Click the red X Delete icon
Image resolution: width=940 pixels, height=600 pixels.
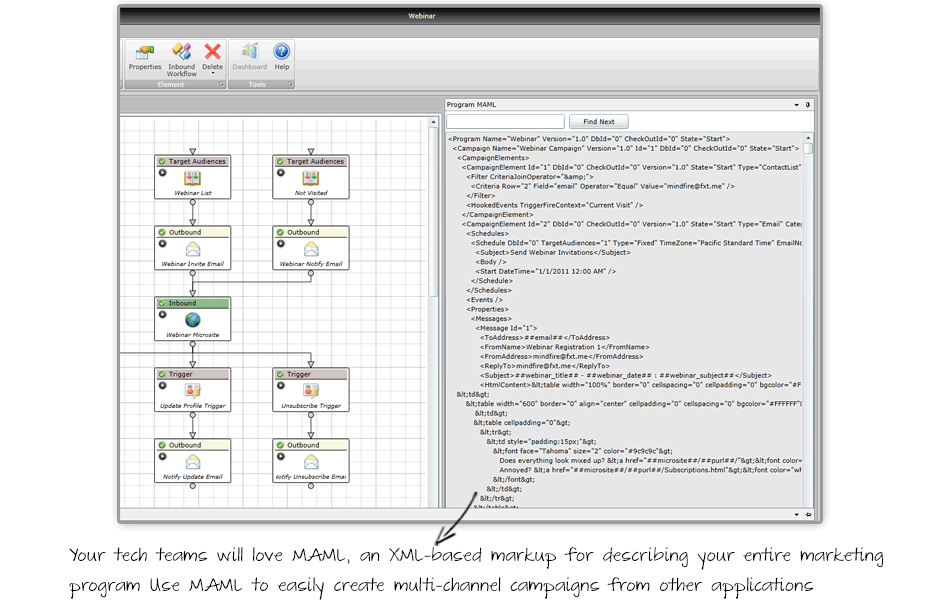[x=213, y=52]
